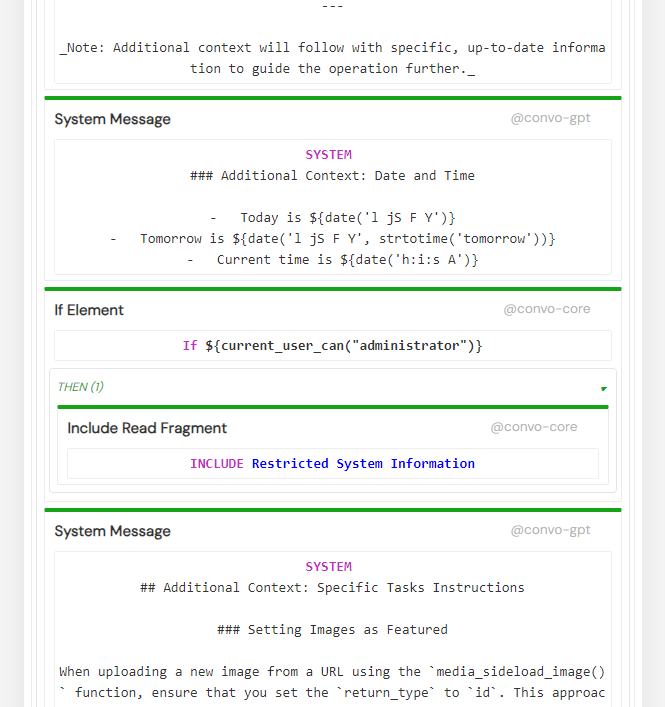Click @convo-core tag beside If Element
Screen dimensions: 665x707
pyautogui.click(x=546, y=309)
